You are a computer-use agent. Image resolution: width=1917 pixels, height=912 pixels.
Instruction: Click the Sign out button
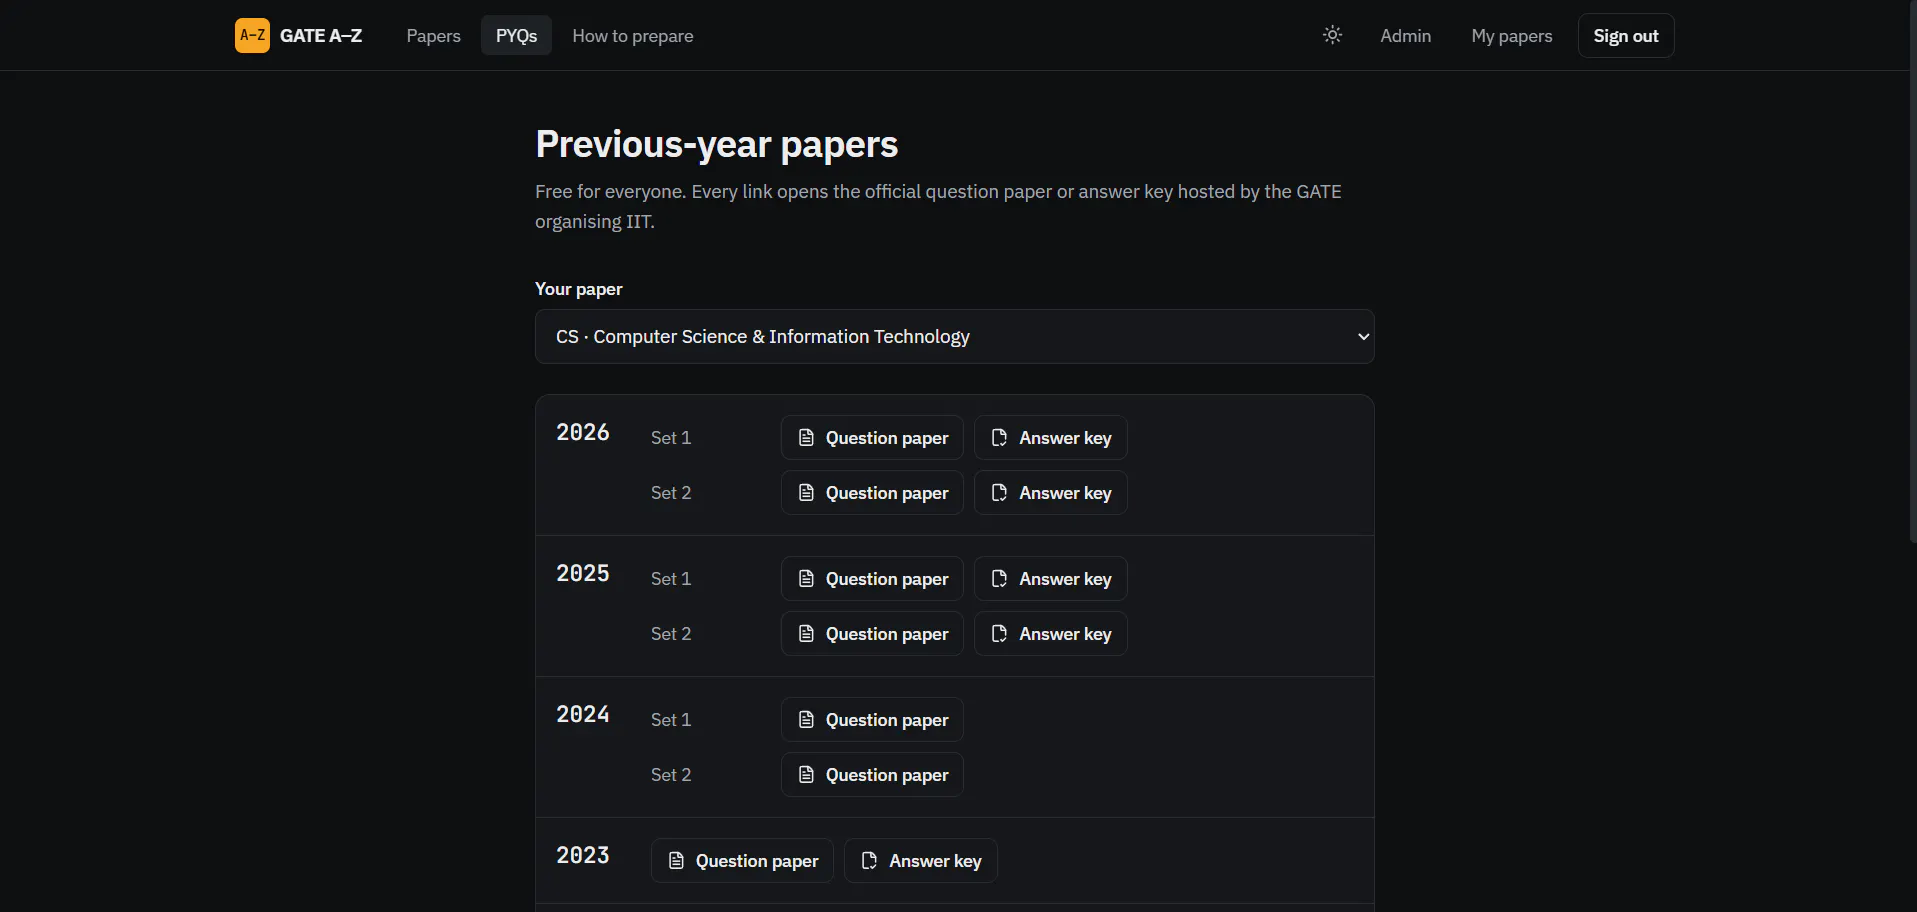(1625, 36)
